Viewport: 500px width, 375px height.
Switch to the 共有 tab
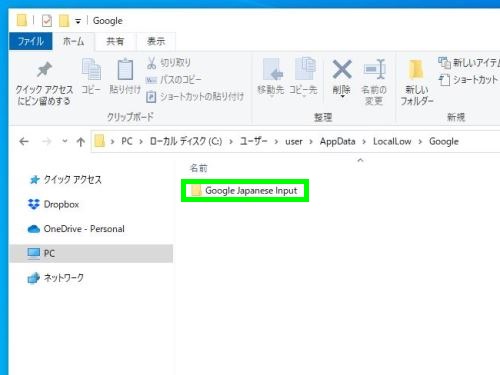coord(115,41)
